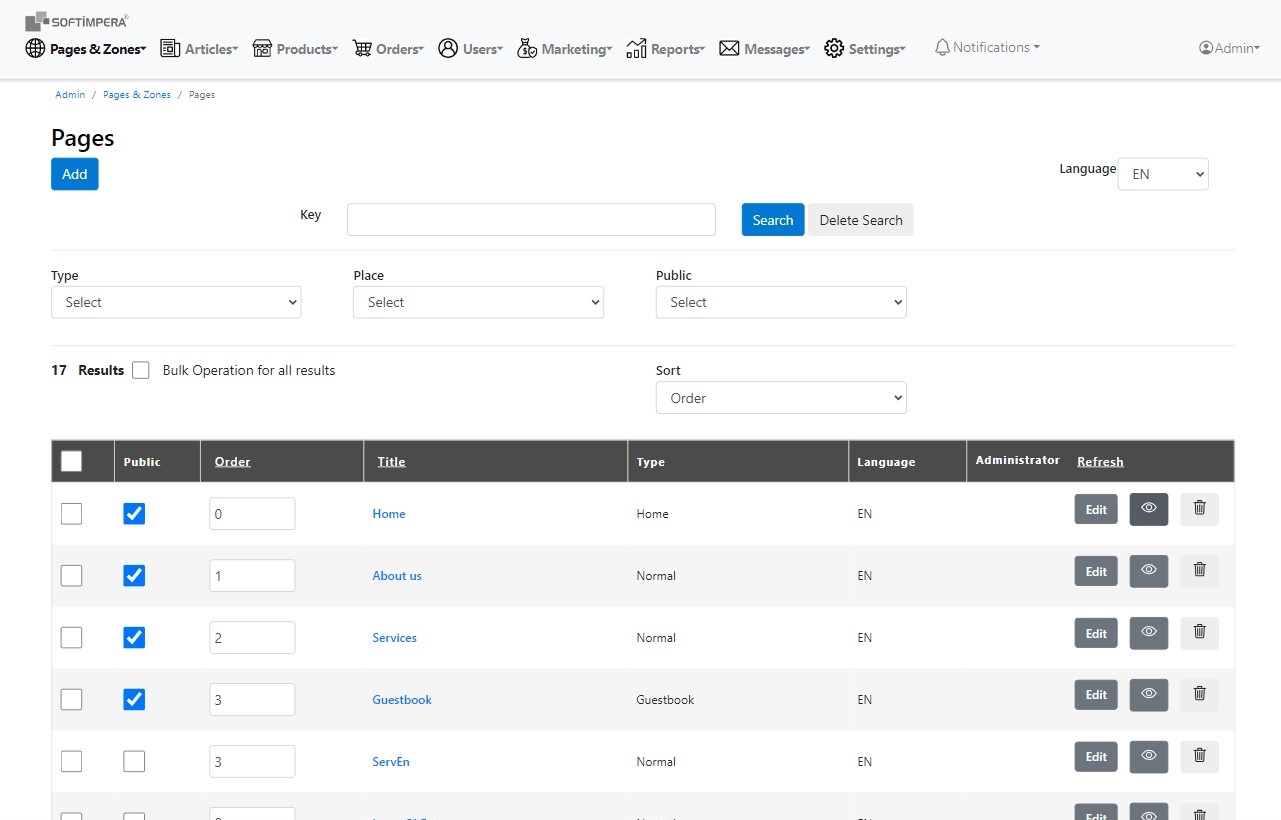Preview the Guestbook page with eye icon
This screenshot has width=1281, height=820.
click(x=1149, y=695)
